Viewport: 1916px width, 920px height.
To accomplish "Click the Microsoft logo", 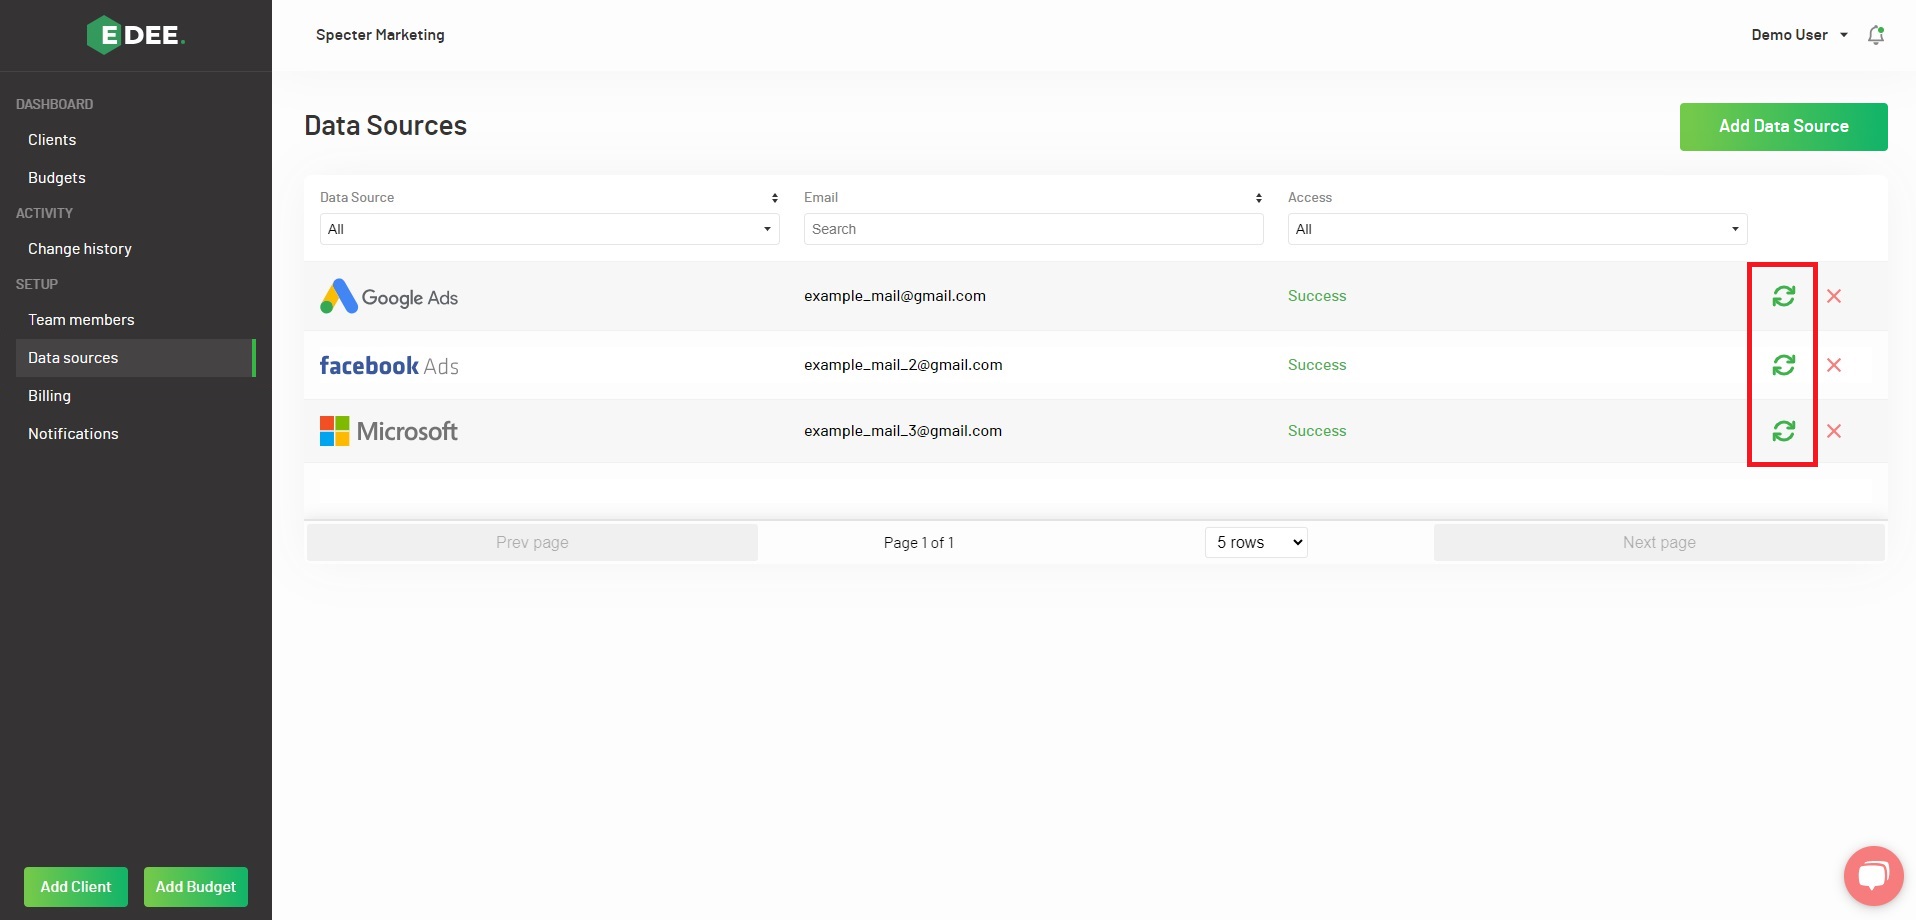I will point(389,431).
